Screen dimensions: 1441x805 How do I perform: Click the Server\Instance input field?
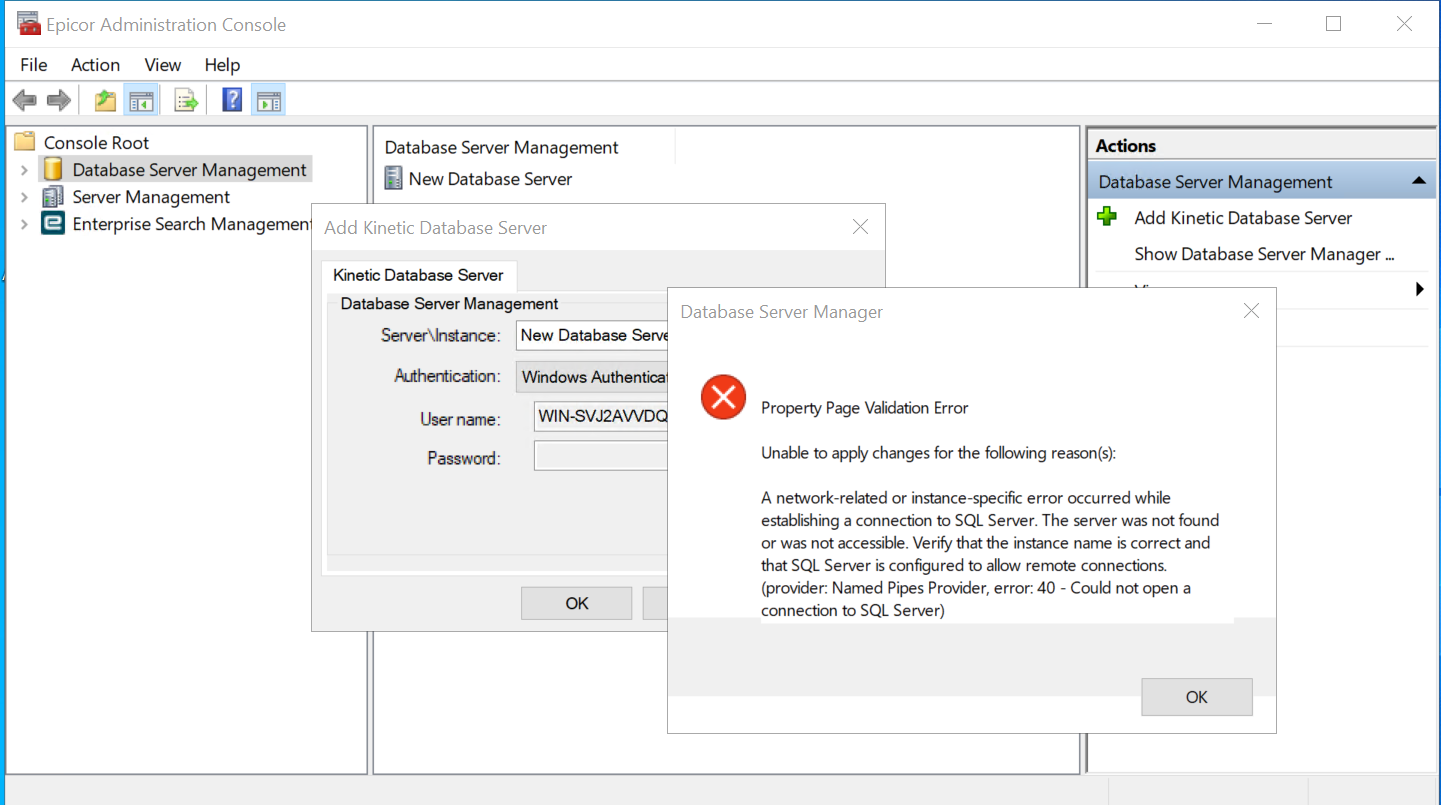[593, 335]
